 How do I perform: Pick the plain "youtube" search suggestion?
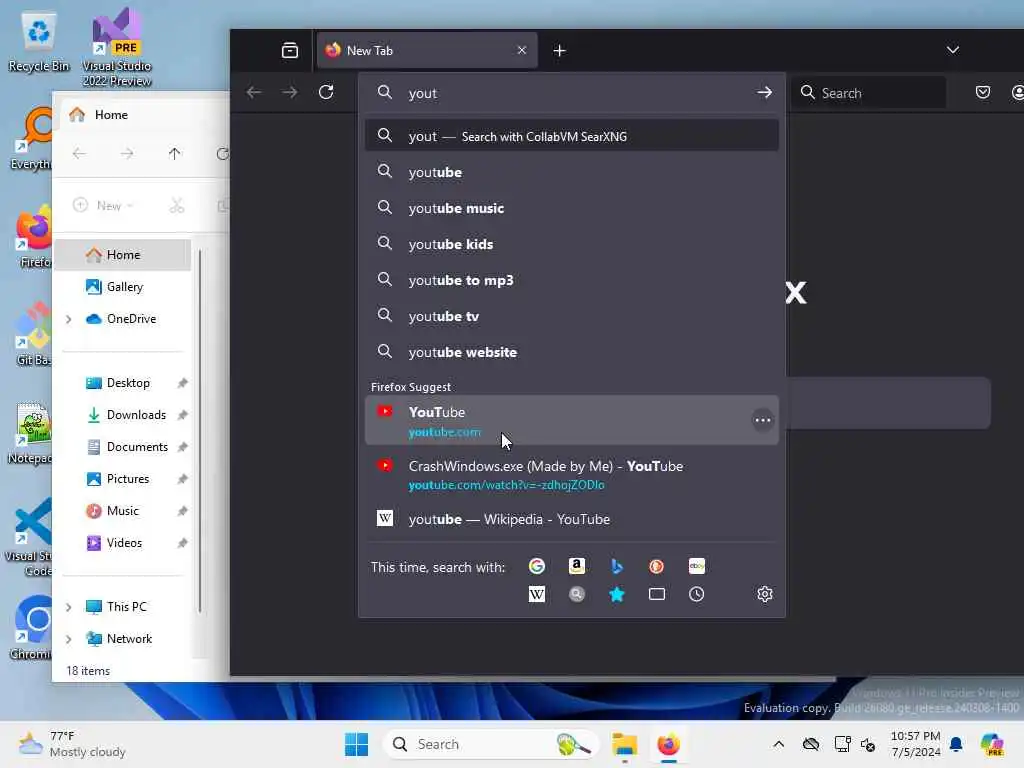click(571, 172)
